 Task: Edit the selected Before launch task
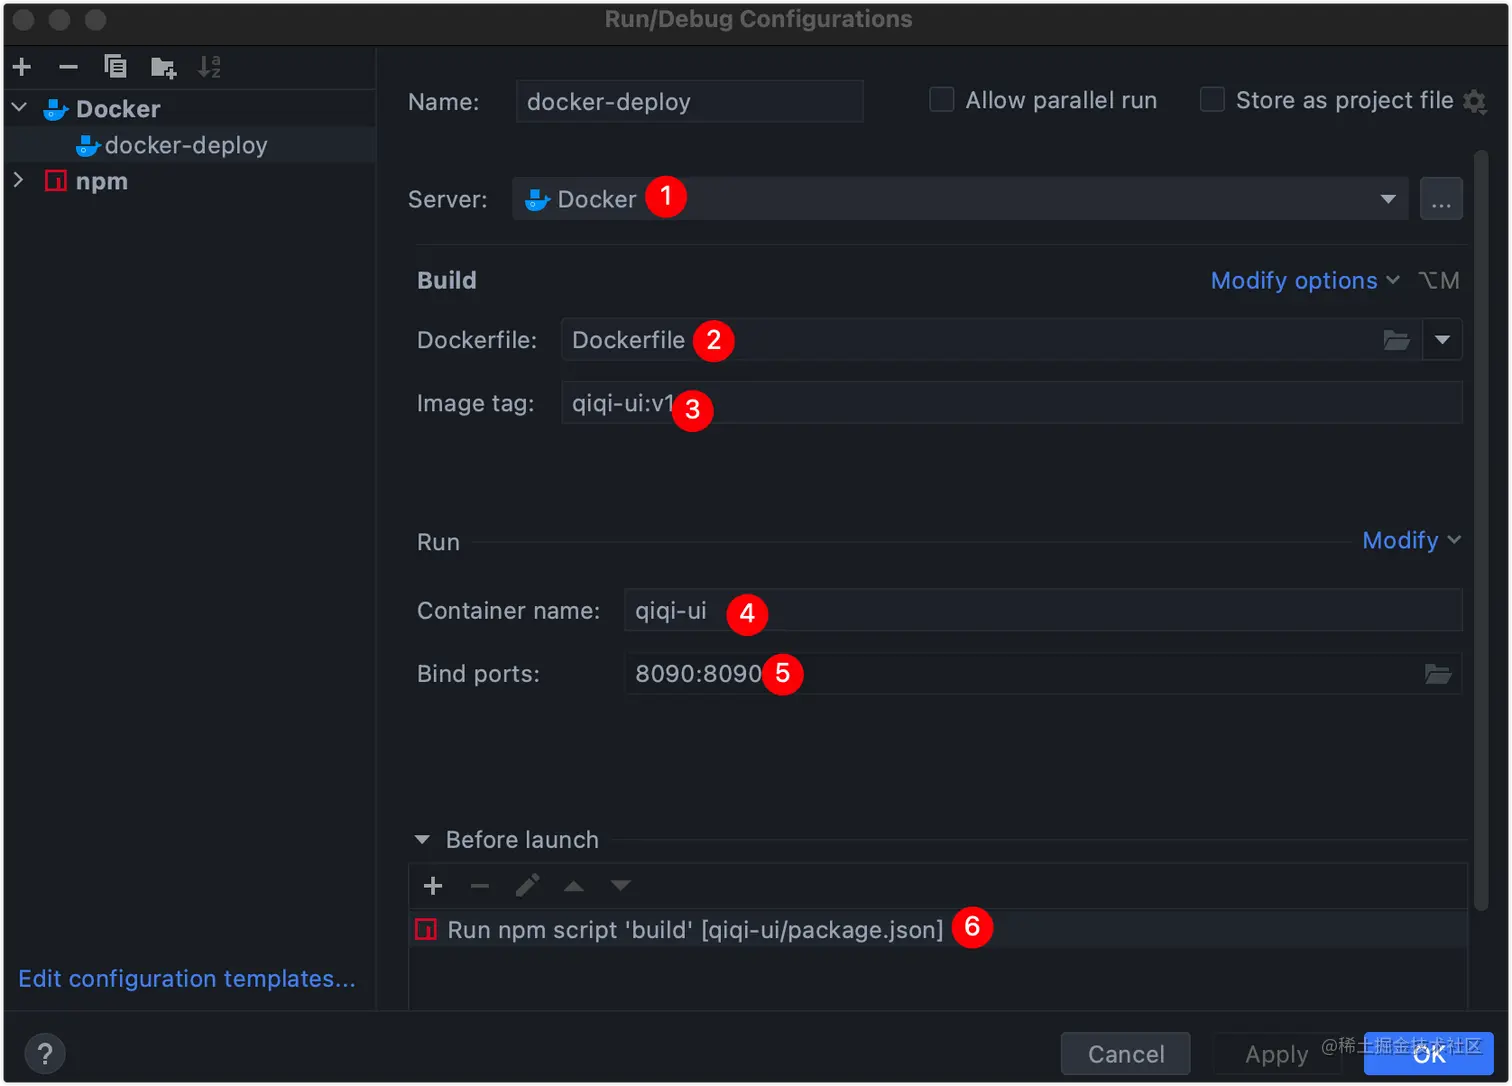(527, 886)
